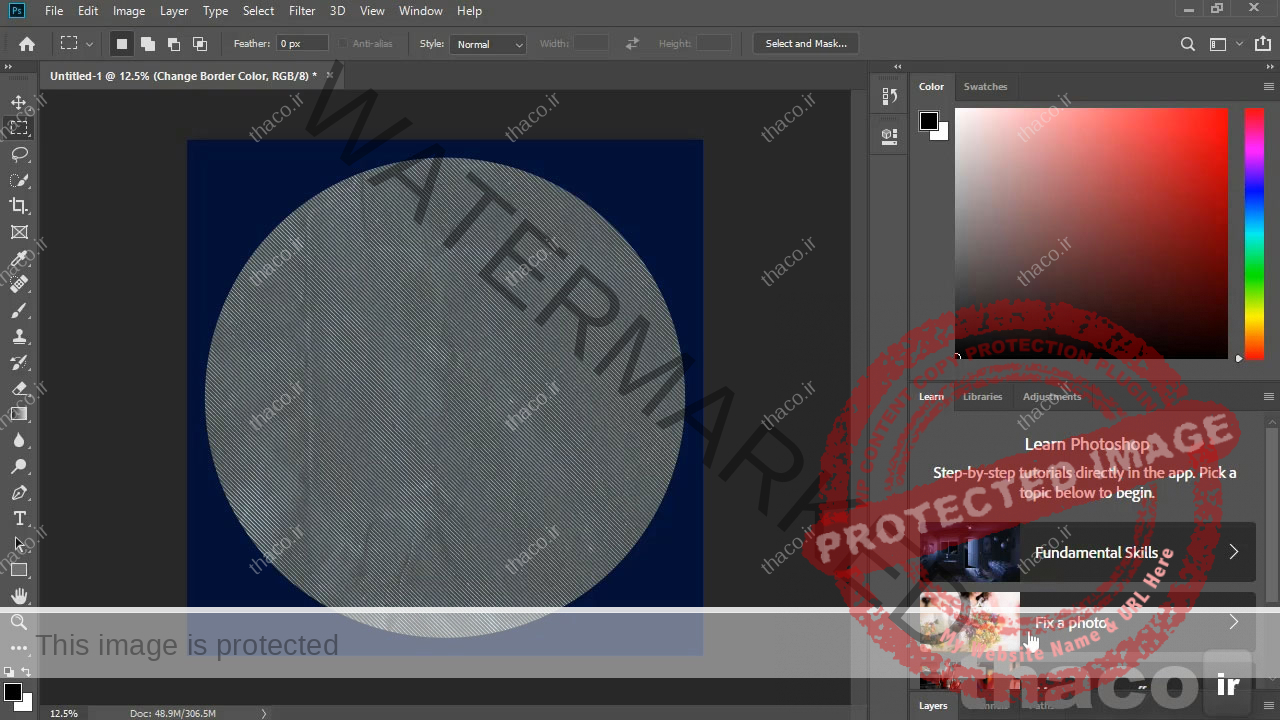Viewport: 1280px width, 720px height.
Task: Click the Feather input field
Action: [302, 44]
